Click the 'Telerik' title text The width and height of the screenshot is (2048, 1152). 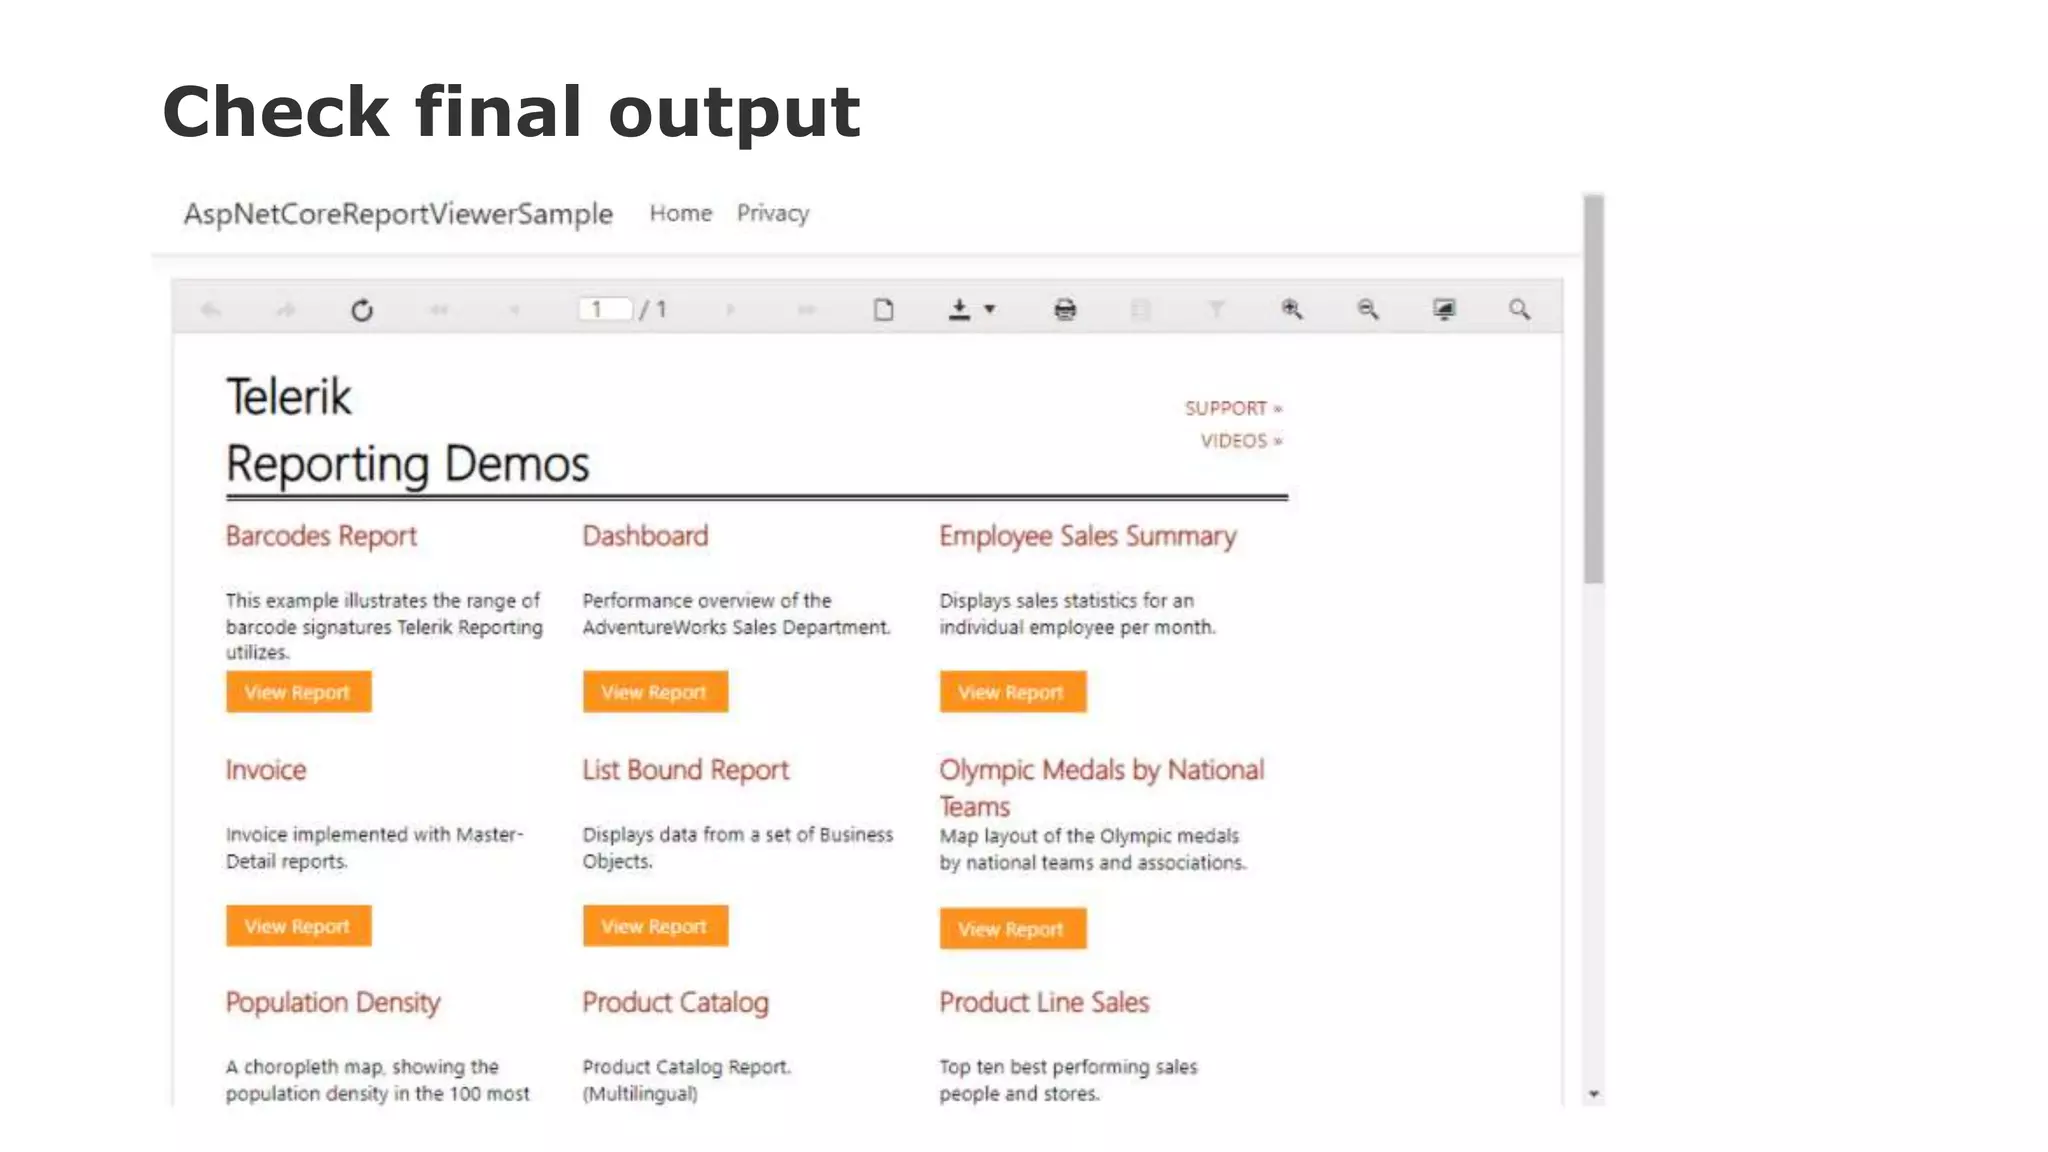289,397
